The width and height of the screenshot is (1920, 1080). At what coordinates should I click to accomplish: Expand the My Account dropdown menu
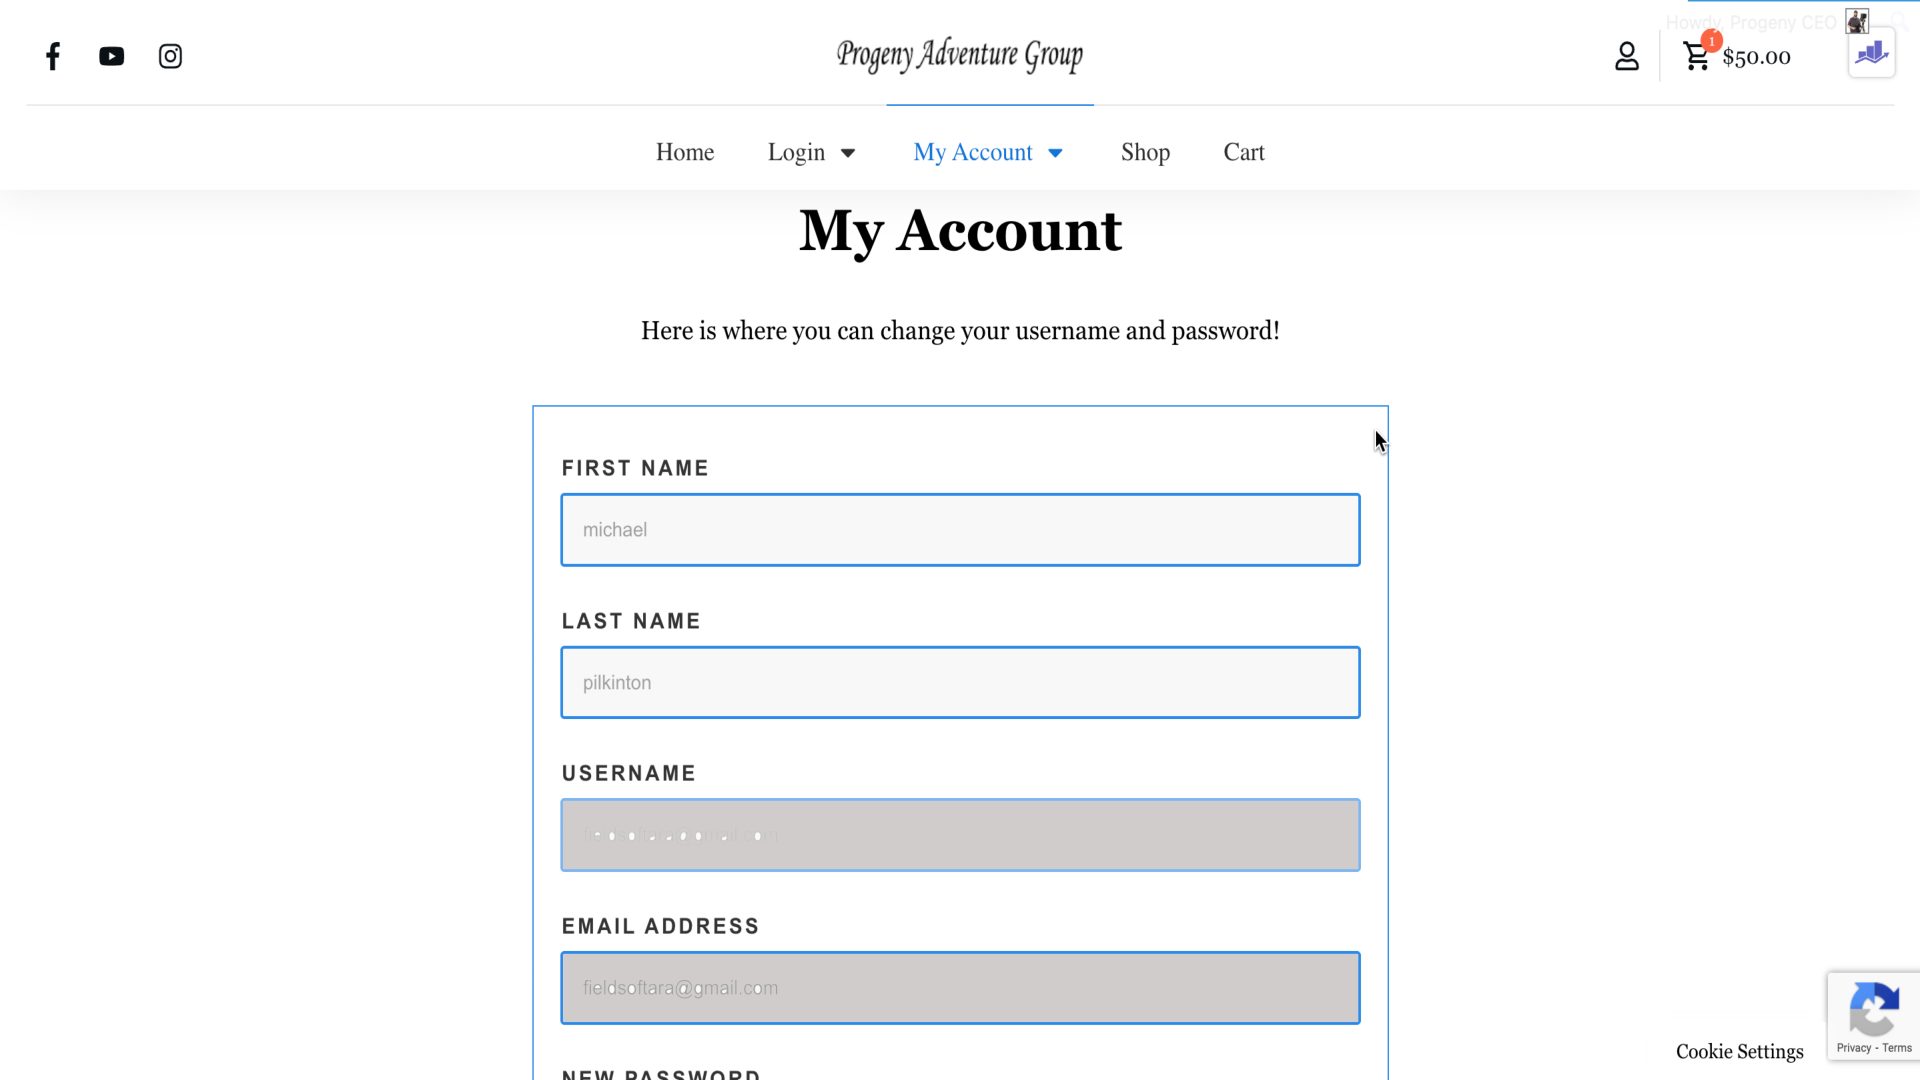988,152
